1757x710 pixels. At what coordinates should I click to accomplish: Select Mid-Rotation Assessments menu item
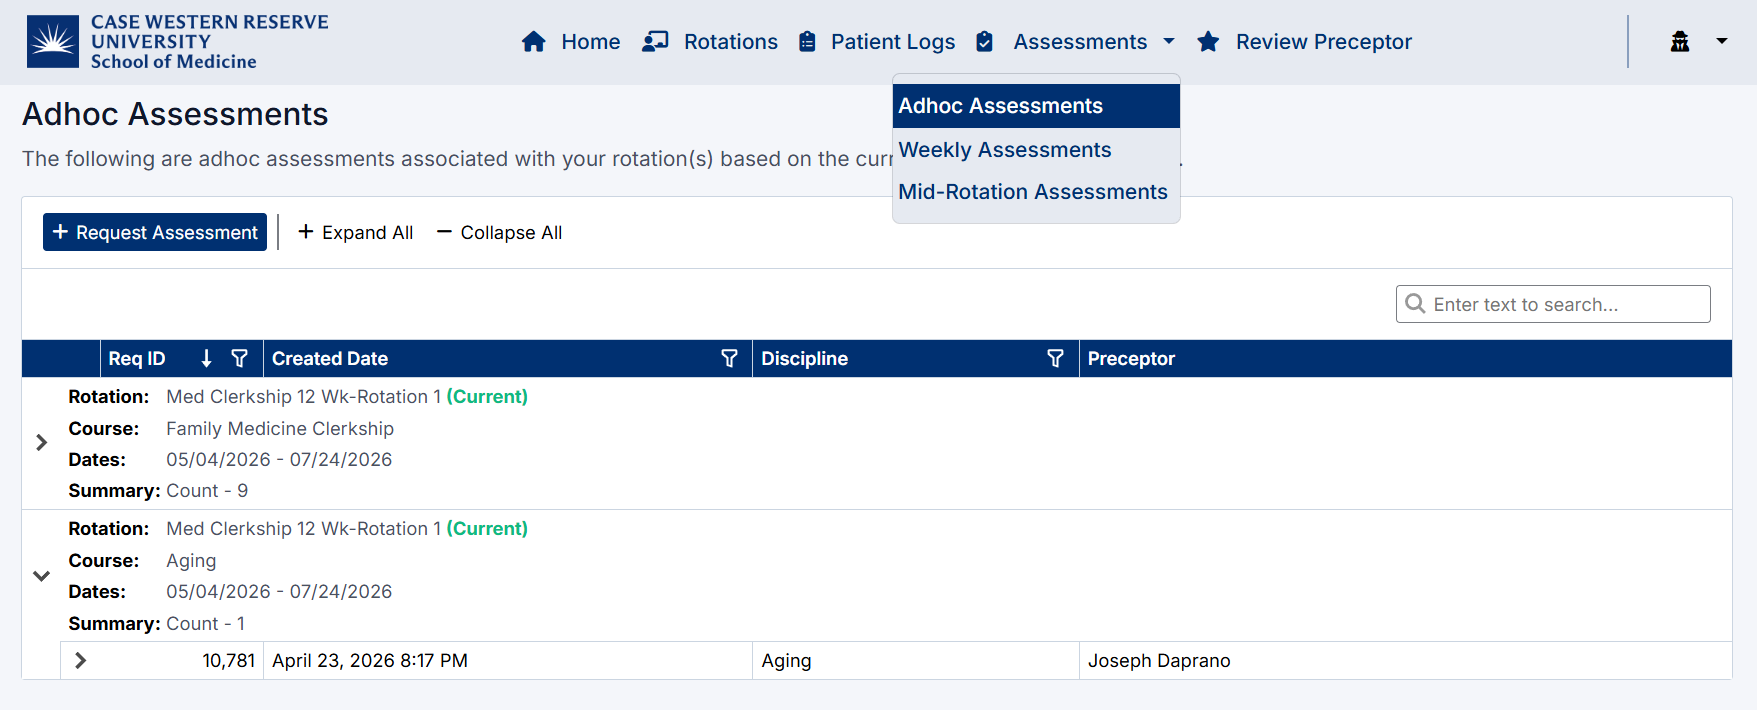tap(1032, 192)
